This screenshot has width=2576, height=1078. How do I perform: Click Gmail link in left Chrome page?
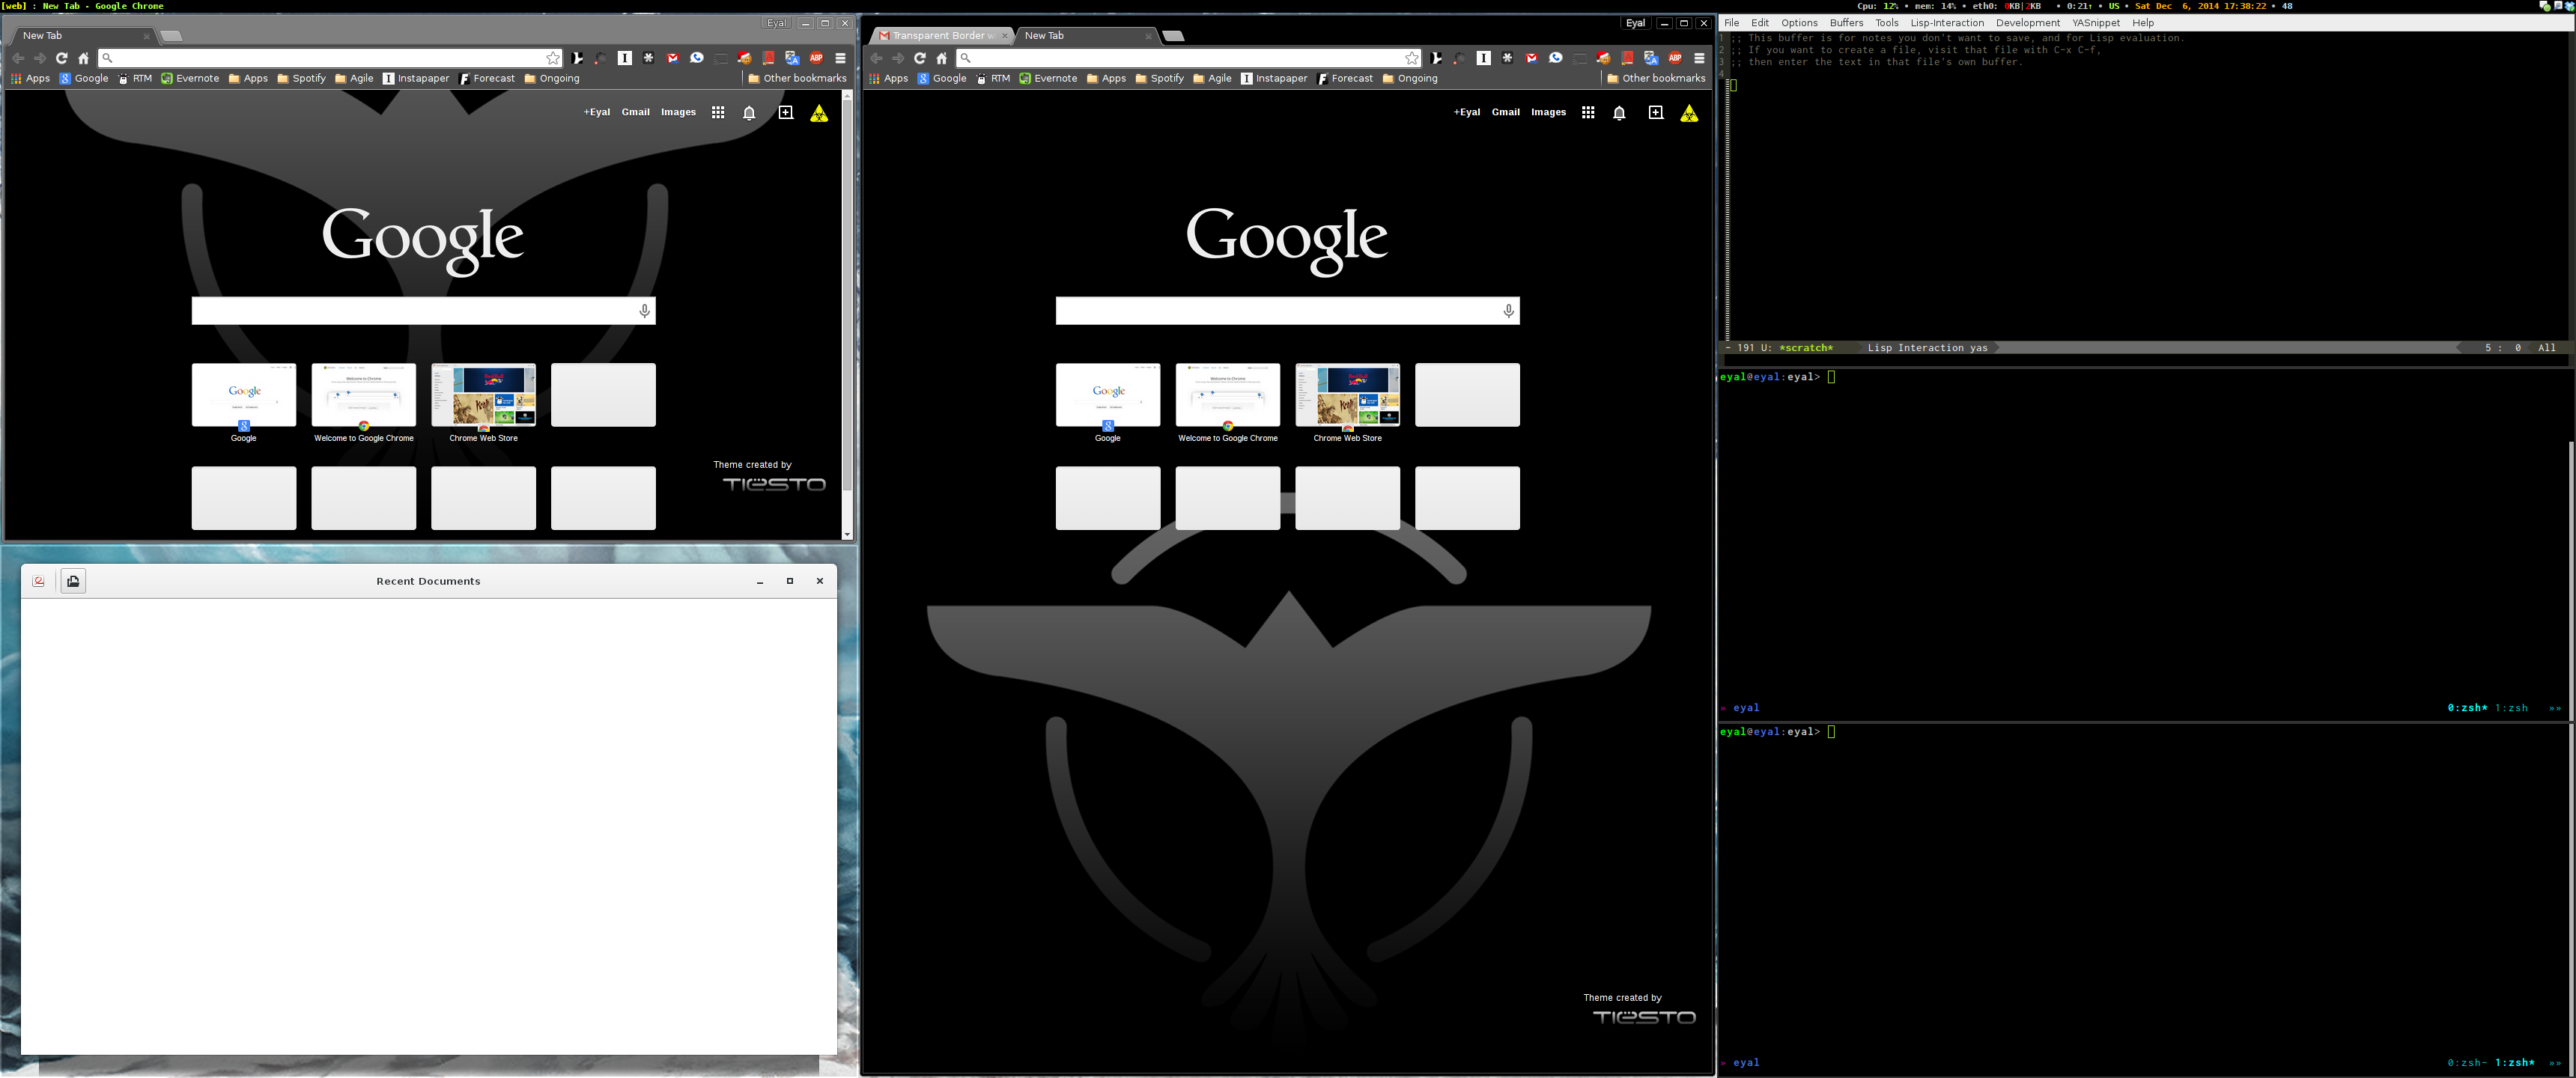coord(636,113)
